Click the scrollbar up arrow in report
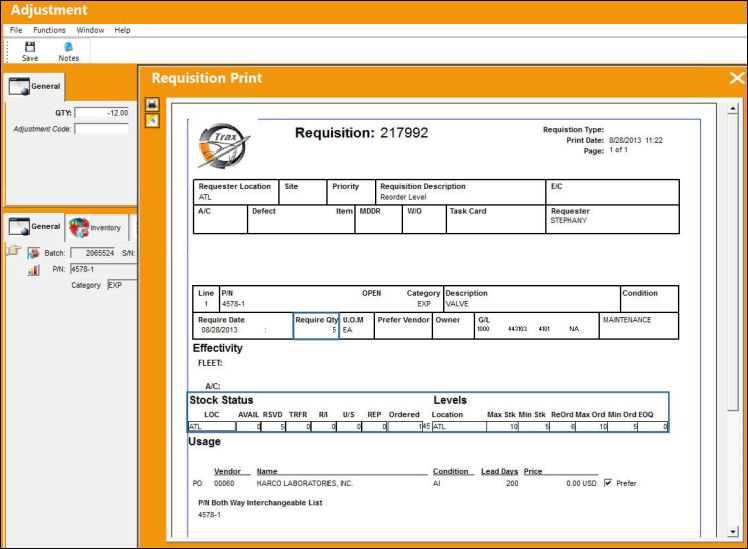The image size is (748, 549). pyautogui.click(x=733, y=109)
